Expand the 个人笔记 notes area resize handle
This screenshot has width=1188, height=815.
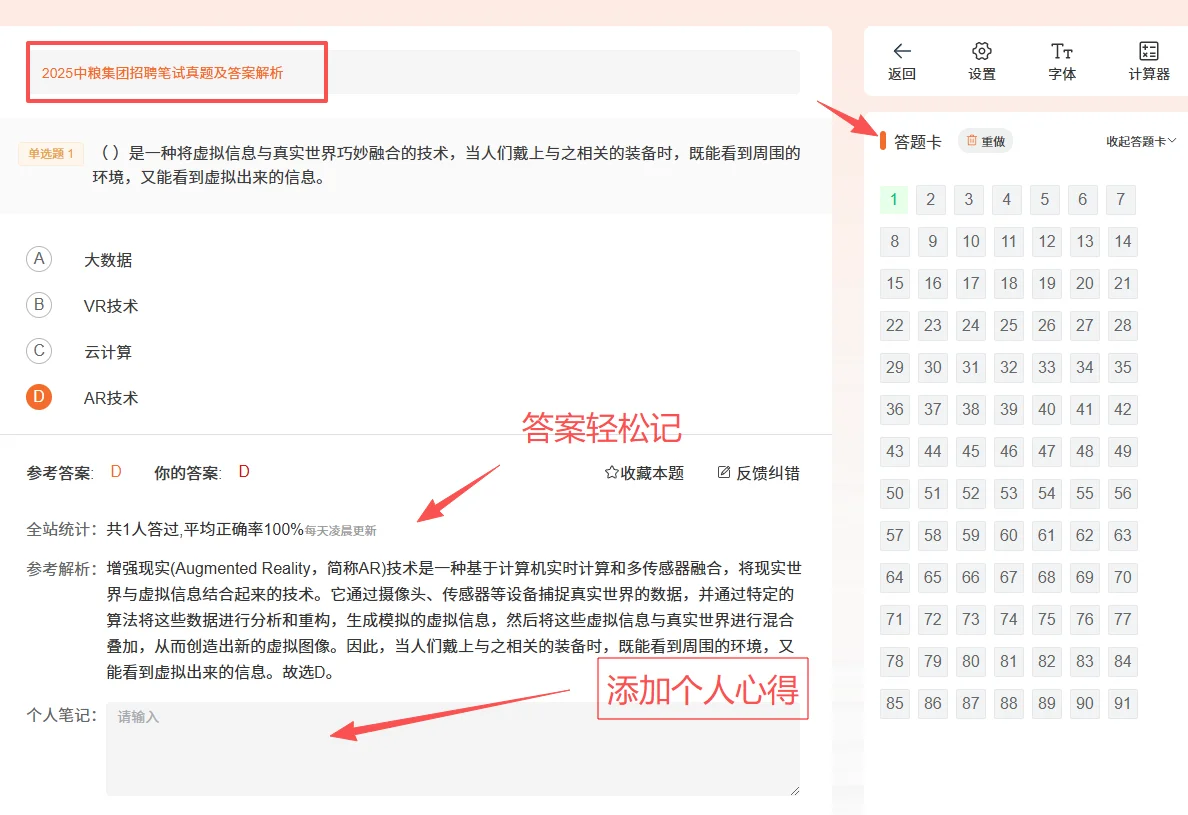point(795,792)
